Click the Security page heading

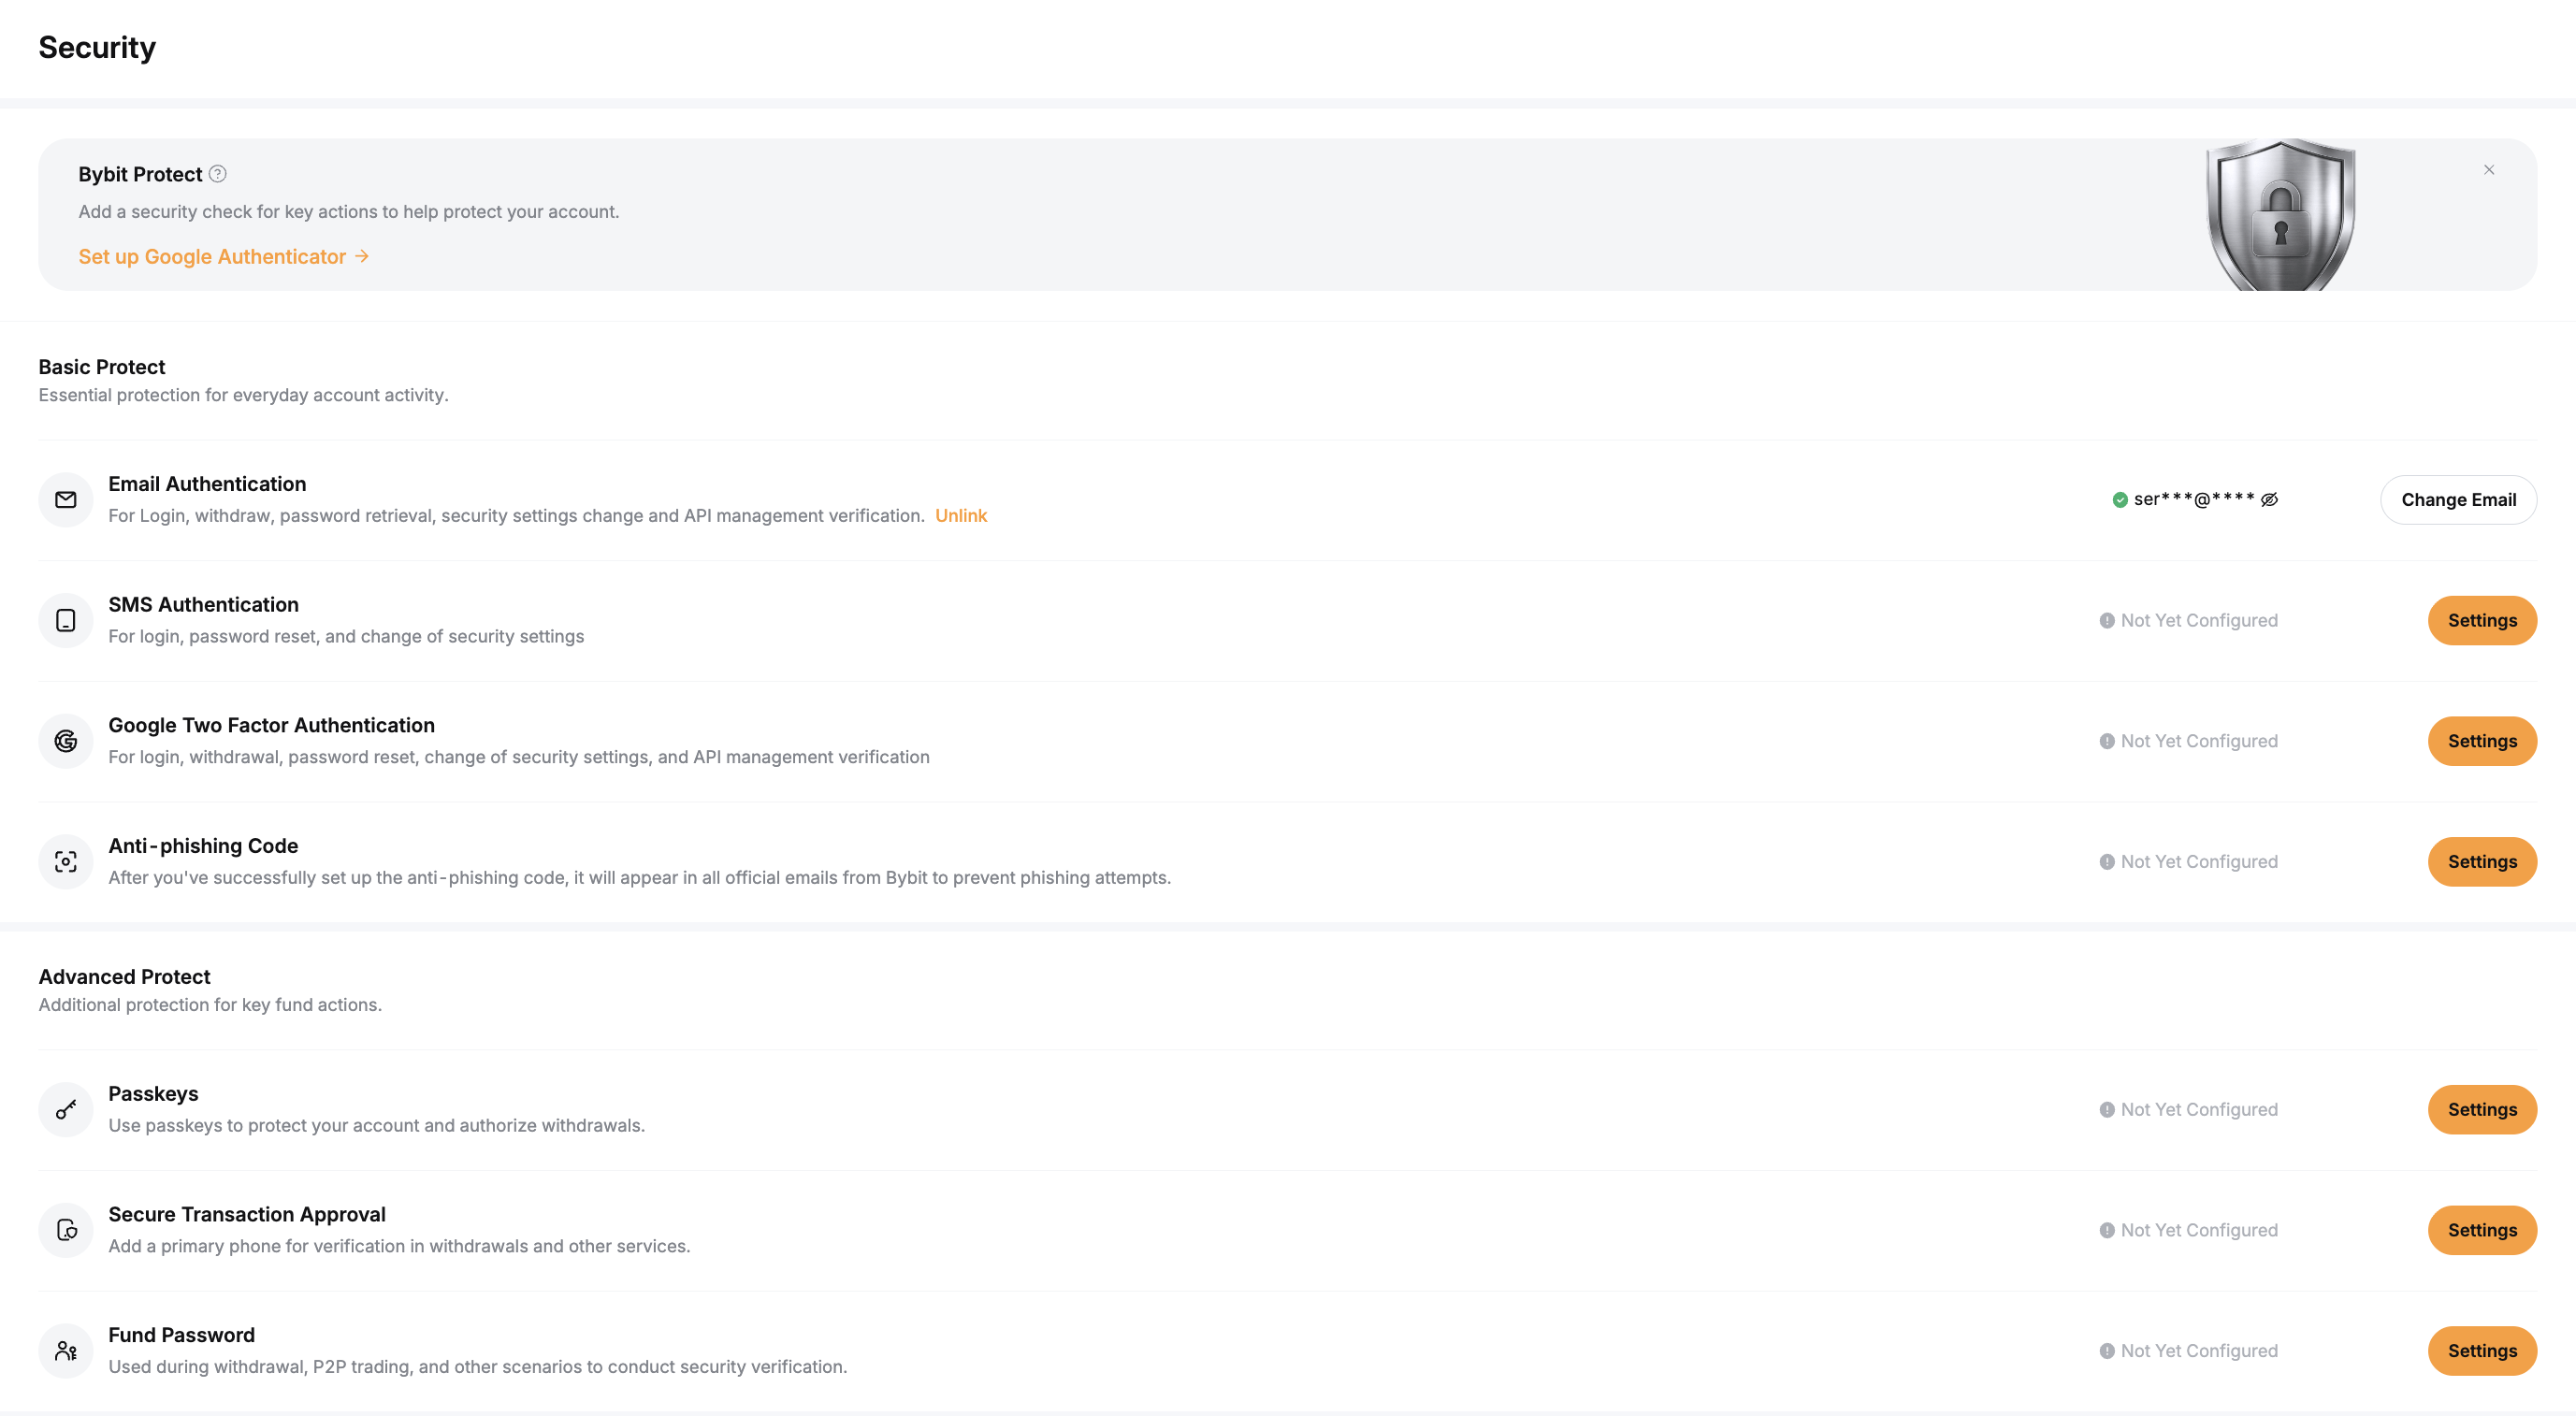coord(97,47)
